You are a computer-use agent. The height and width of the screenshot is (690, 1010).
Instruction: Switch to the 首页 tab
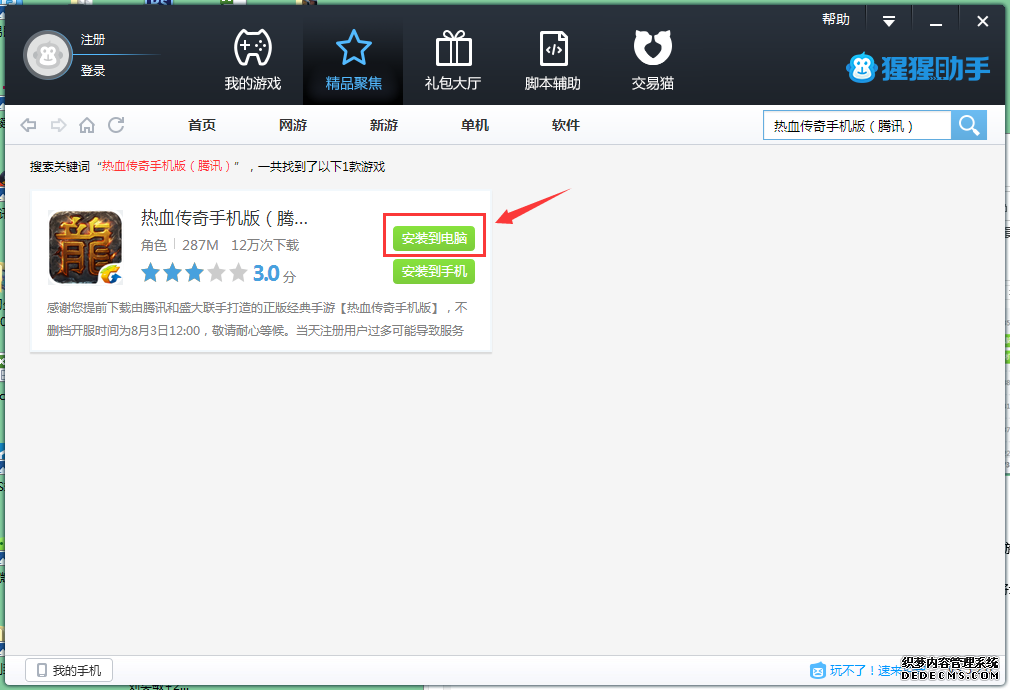(x=202, y=125)
